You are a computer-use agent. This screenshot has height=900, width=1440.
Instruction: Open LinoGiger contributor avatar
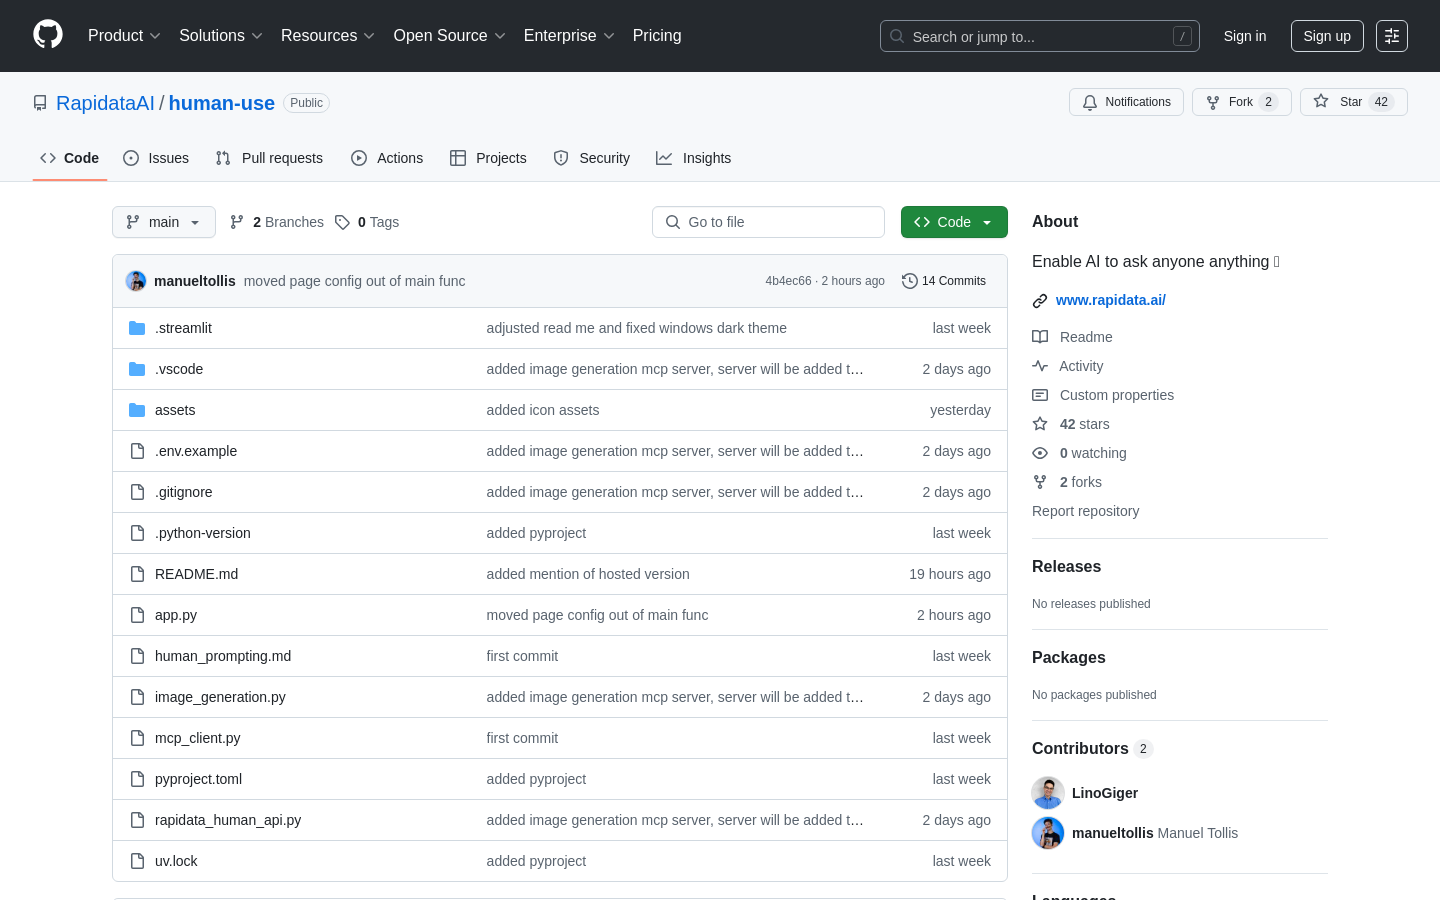1048,793
